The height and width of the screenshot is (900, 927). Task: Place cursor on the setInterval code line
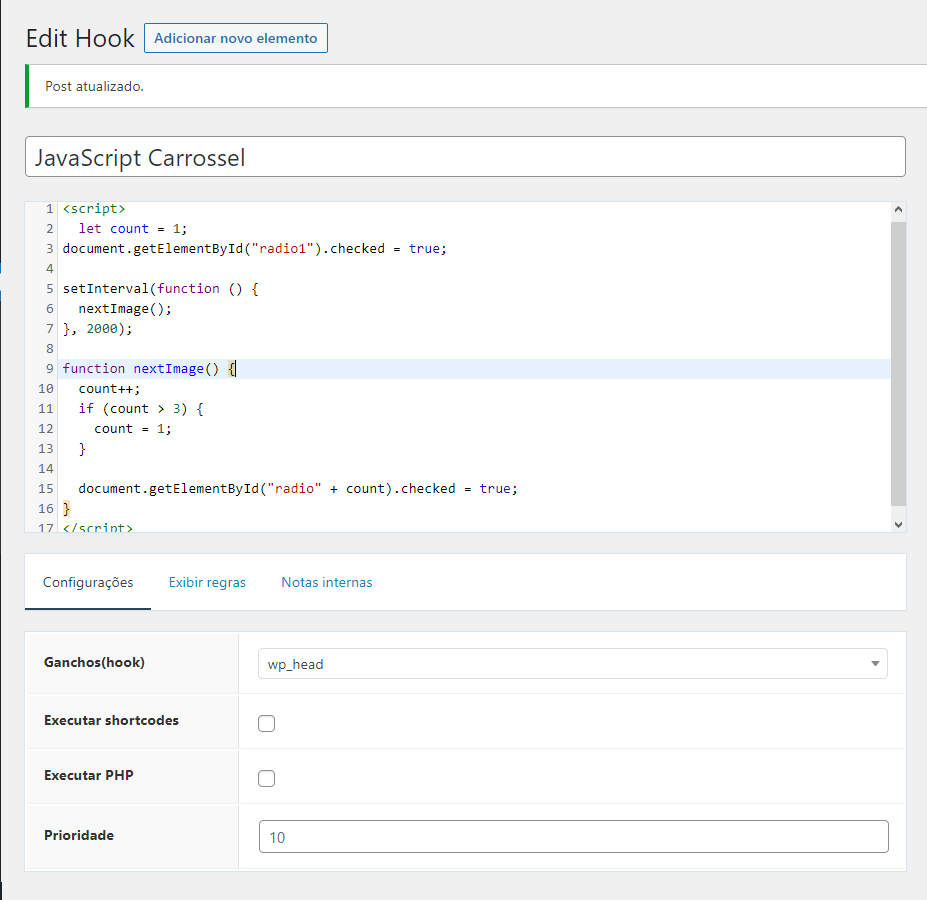click(x=200, y=288)
